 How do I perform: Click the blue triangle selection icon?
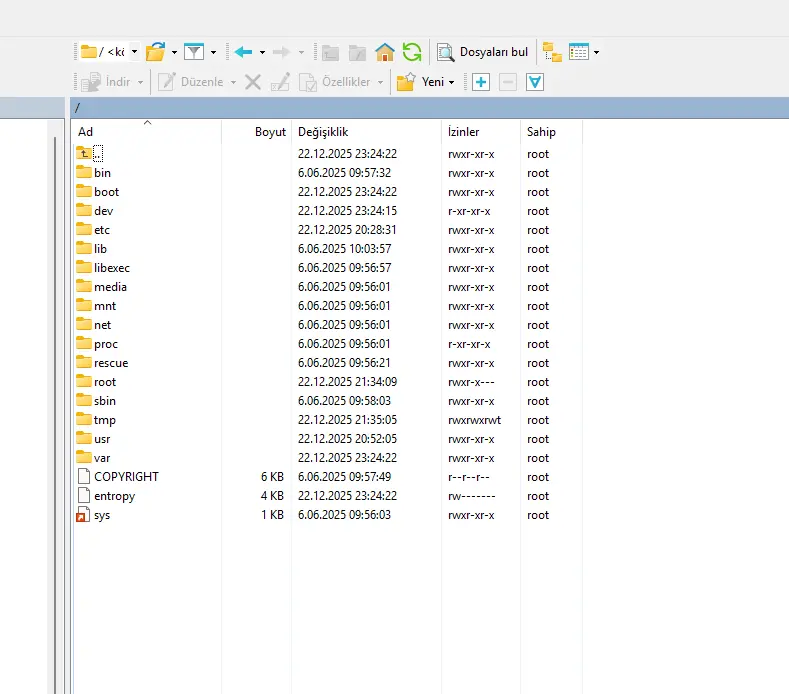535,82
